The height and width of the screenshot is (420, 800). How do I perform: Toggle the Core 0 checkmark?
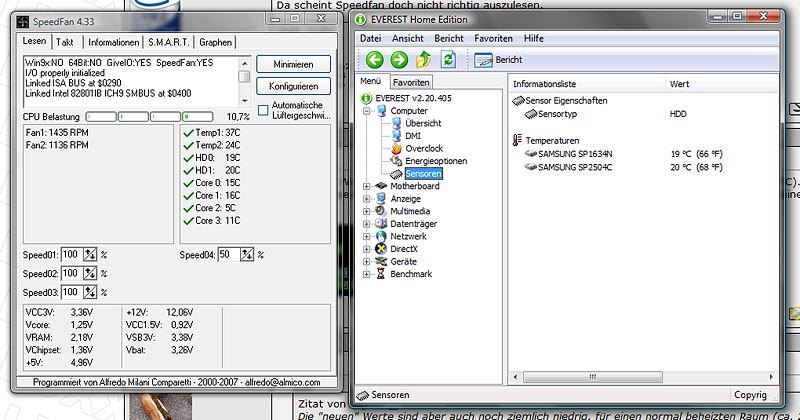(188, 183)
